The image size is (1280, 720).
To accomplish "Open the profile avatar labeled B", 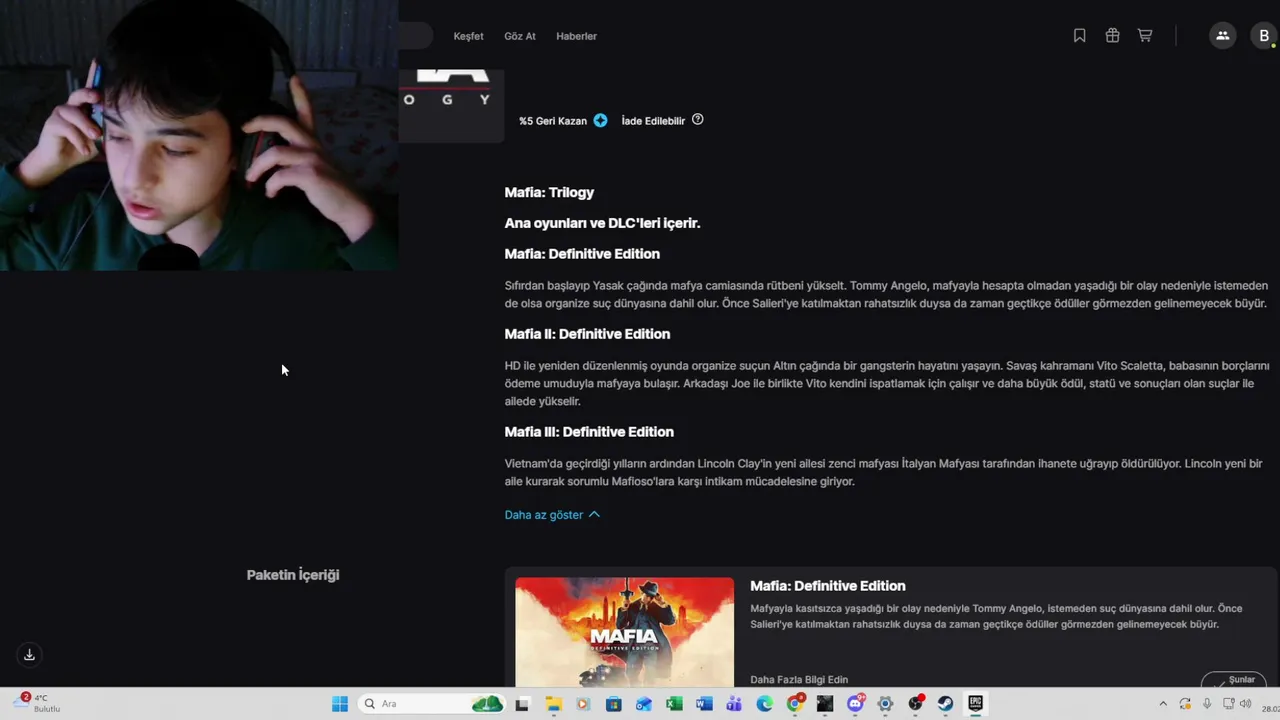I will pyautogui.click(x=1264, y=36).
